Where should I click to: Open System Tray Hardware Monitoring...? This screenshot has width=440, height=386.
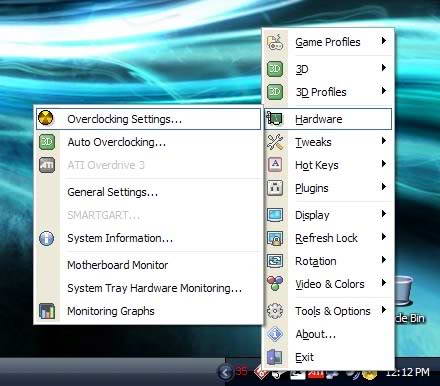click(148, 288)
